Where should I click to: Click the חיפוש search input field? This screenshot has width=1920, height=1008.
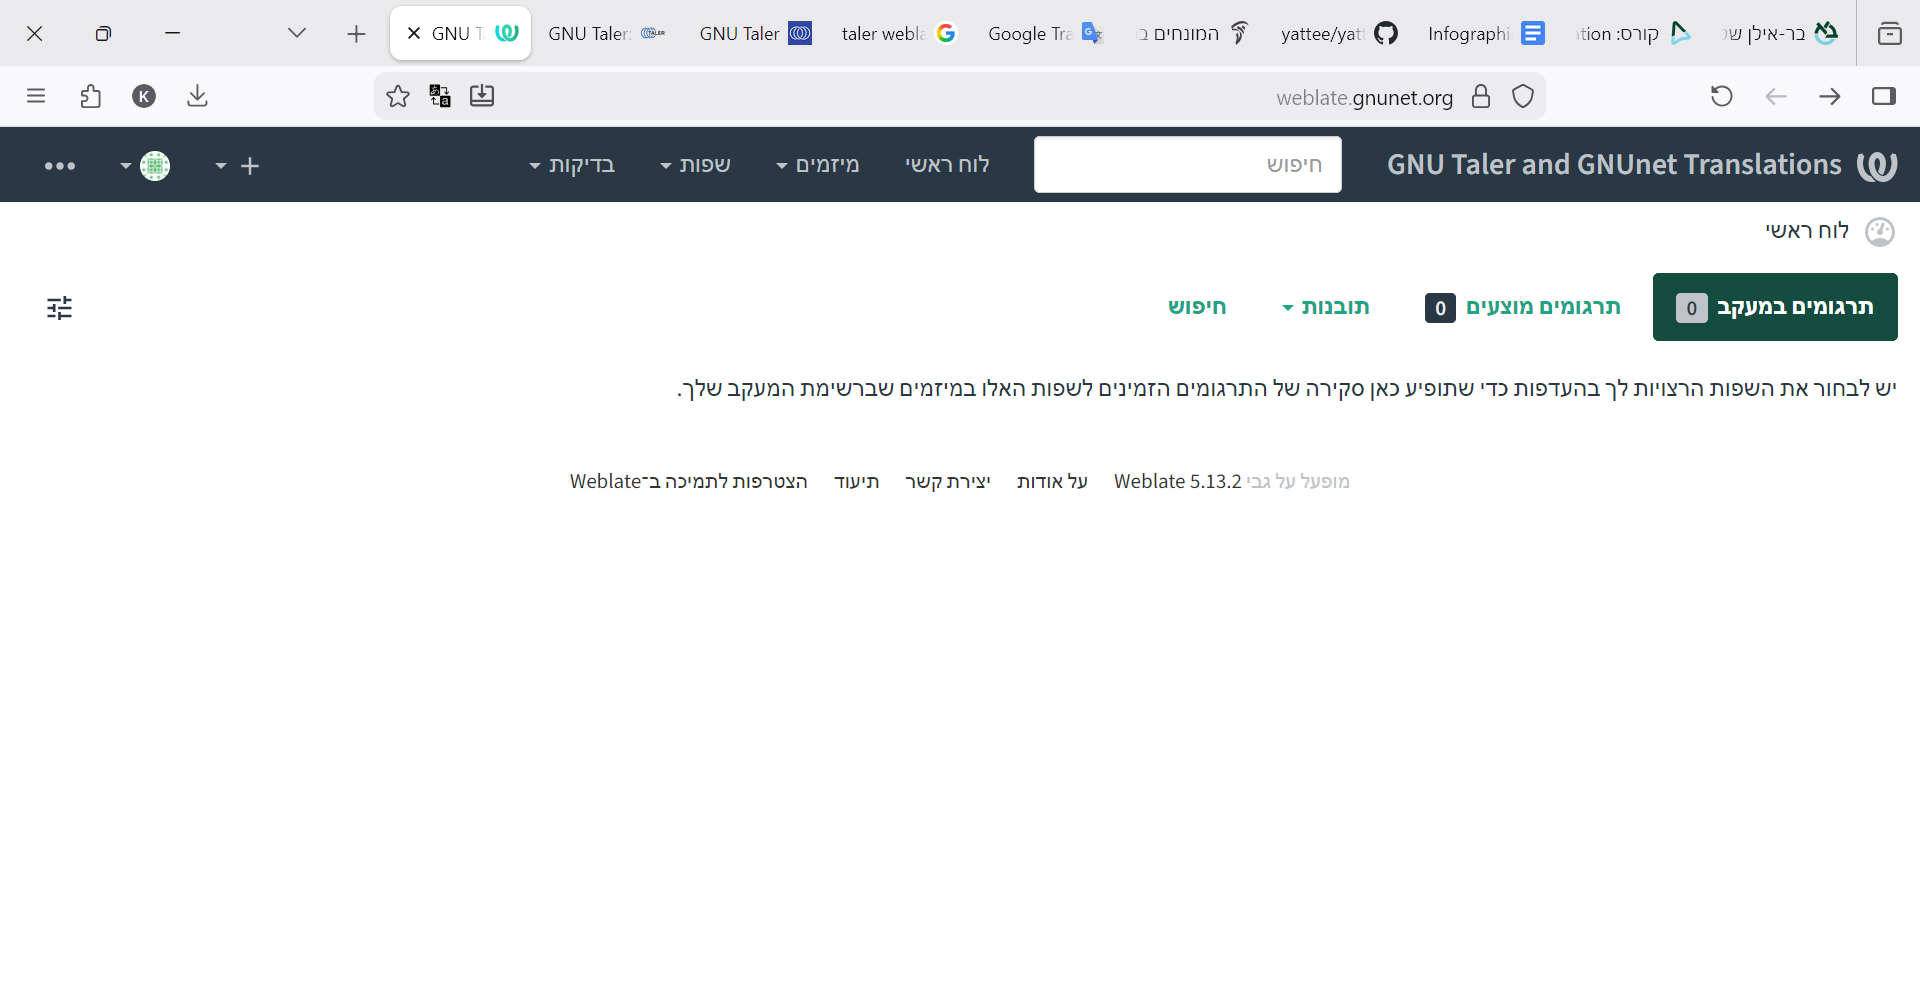pyautogui.click(x=1187, y=165)
